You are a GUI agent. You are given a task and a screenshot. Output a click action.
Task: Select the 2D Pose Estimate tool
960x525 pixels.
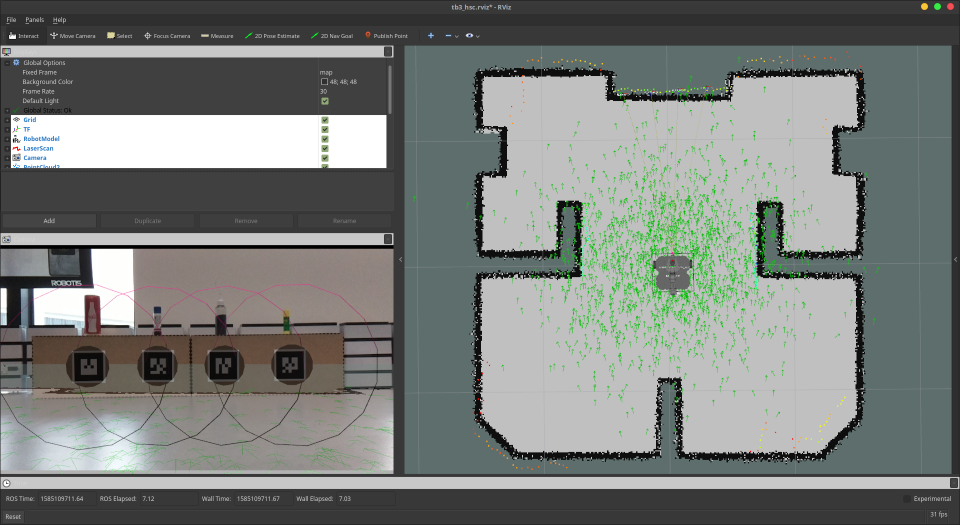tap(272, 36)
